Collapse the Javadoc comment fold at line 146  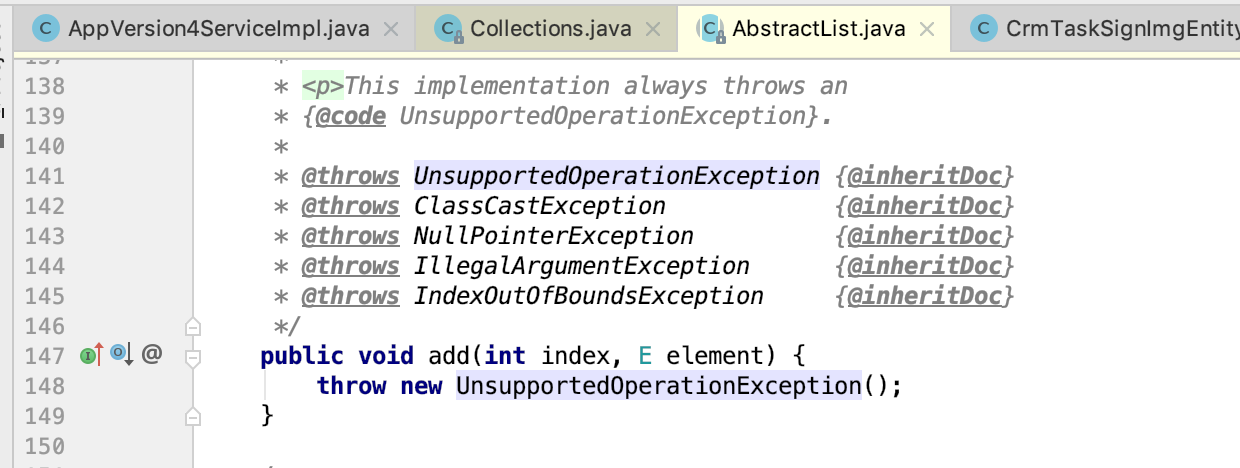193,326
